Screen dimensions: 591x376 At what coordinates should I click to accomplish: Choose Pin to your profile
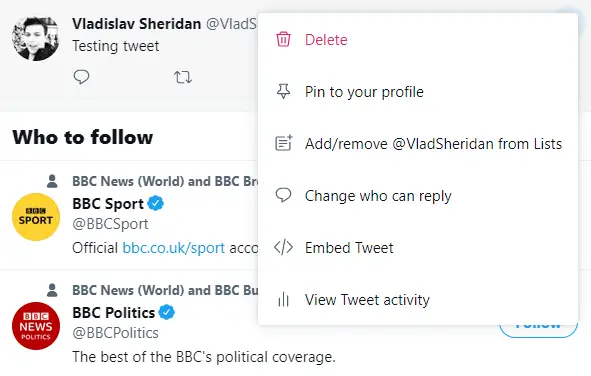418,92
